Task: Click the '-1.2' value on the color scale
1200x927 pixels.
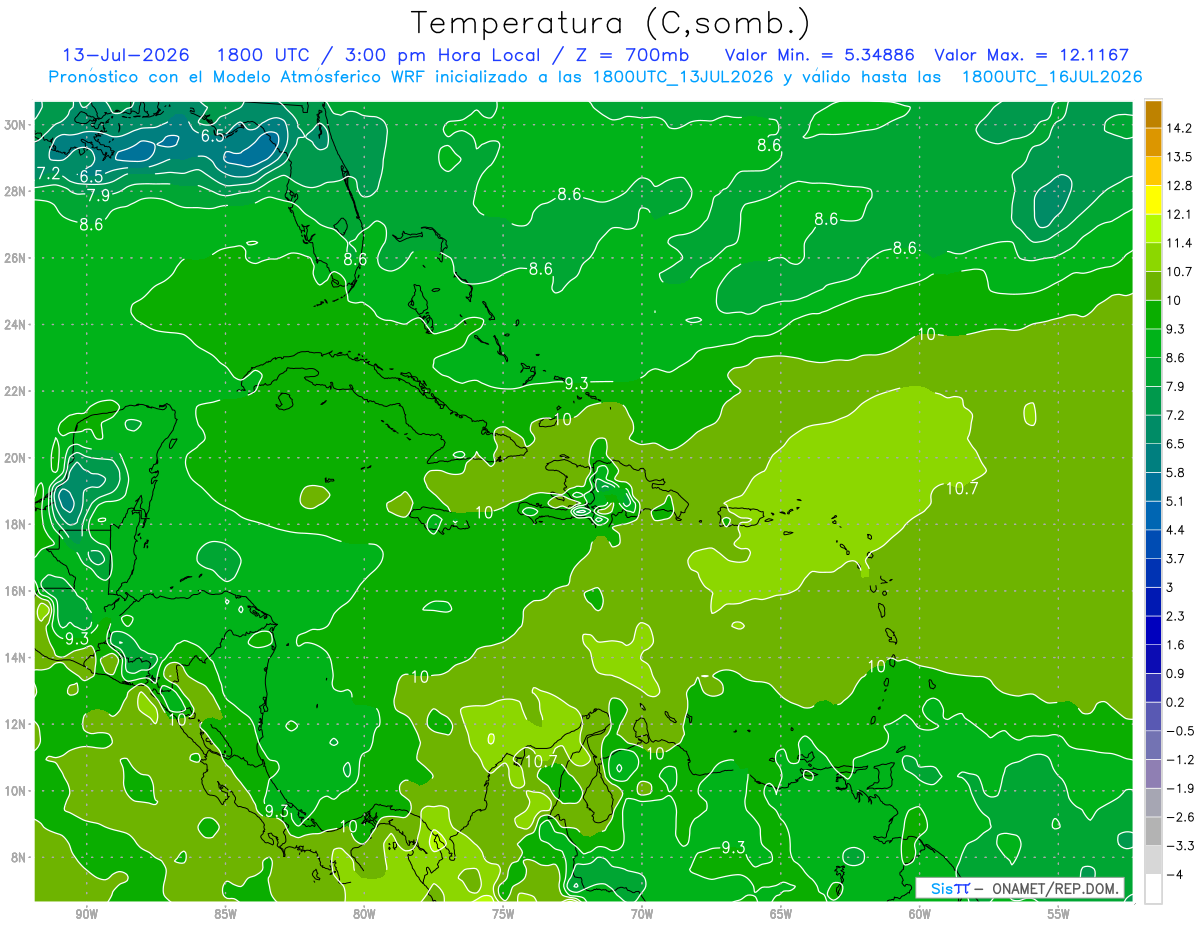Action: (x=1179, y=760)
